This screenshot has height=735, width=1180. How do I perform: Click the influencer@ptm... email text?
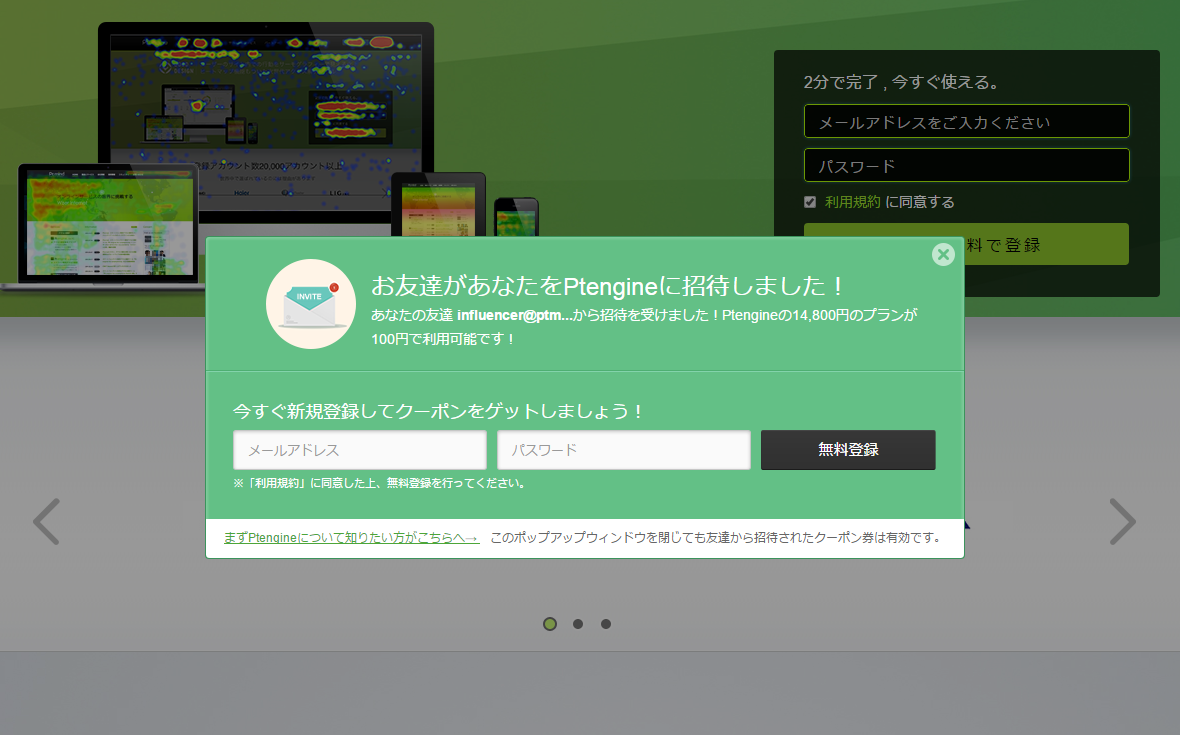click(515, 315)
